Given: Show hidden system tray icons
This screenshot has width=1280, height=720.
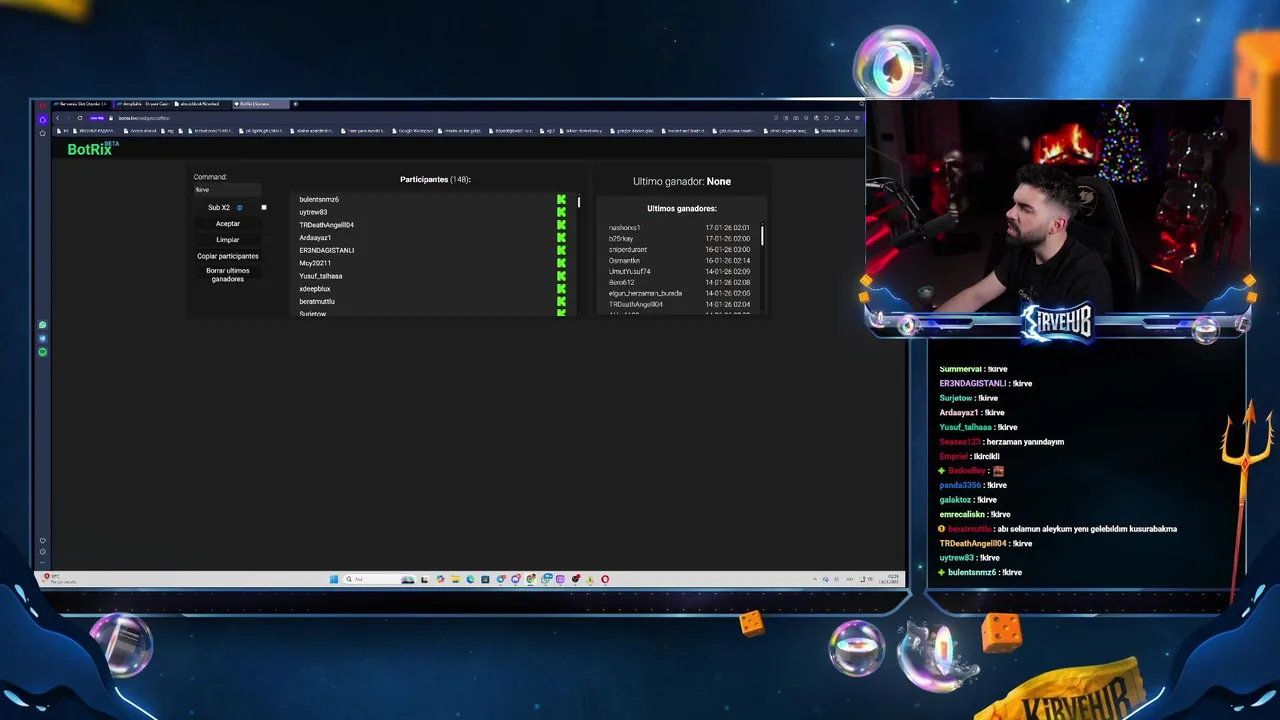Looking at the screenshot, I should click(x=814, y=579).
